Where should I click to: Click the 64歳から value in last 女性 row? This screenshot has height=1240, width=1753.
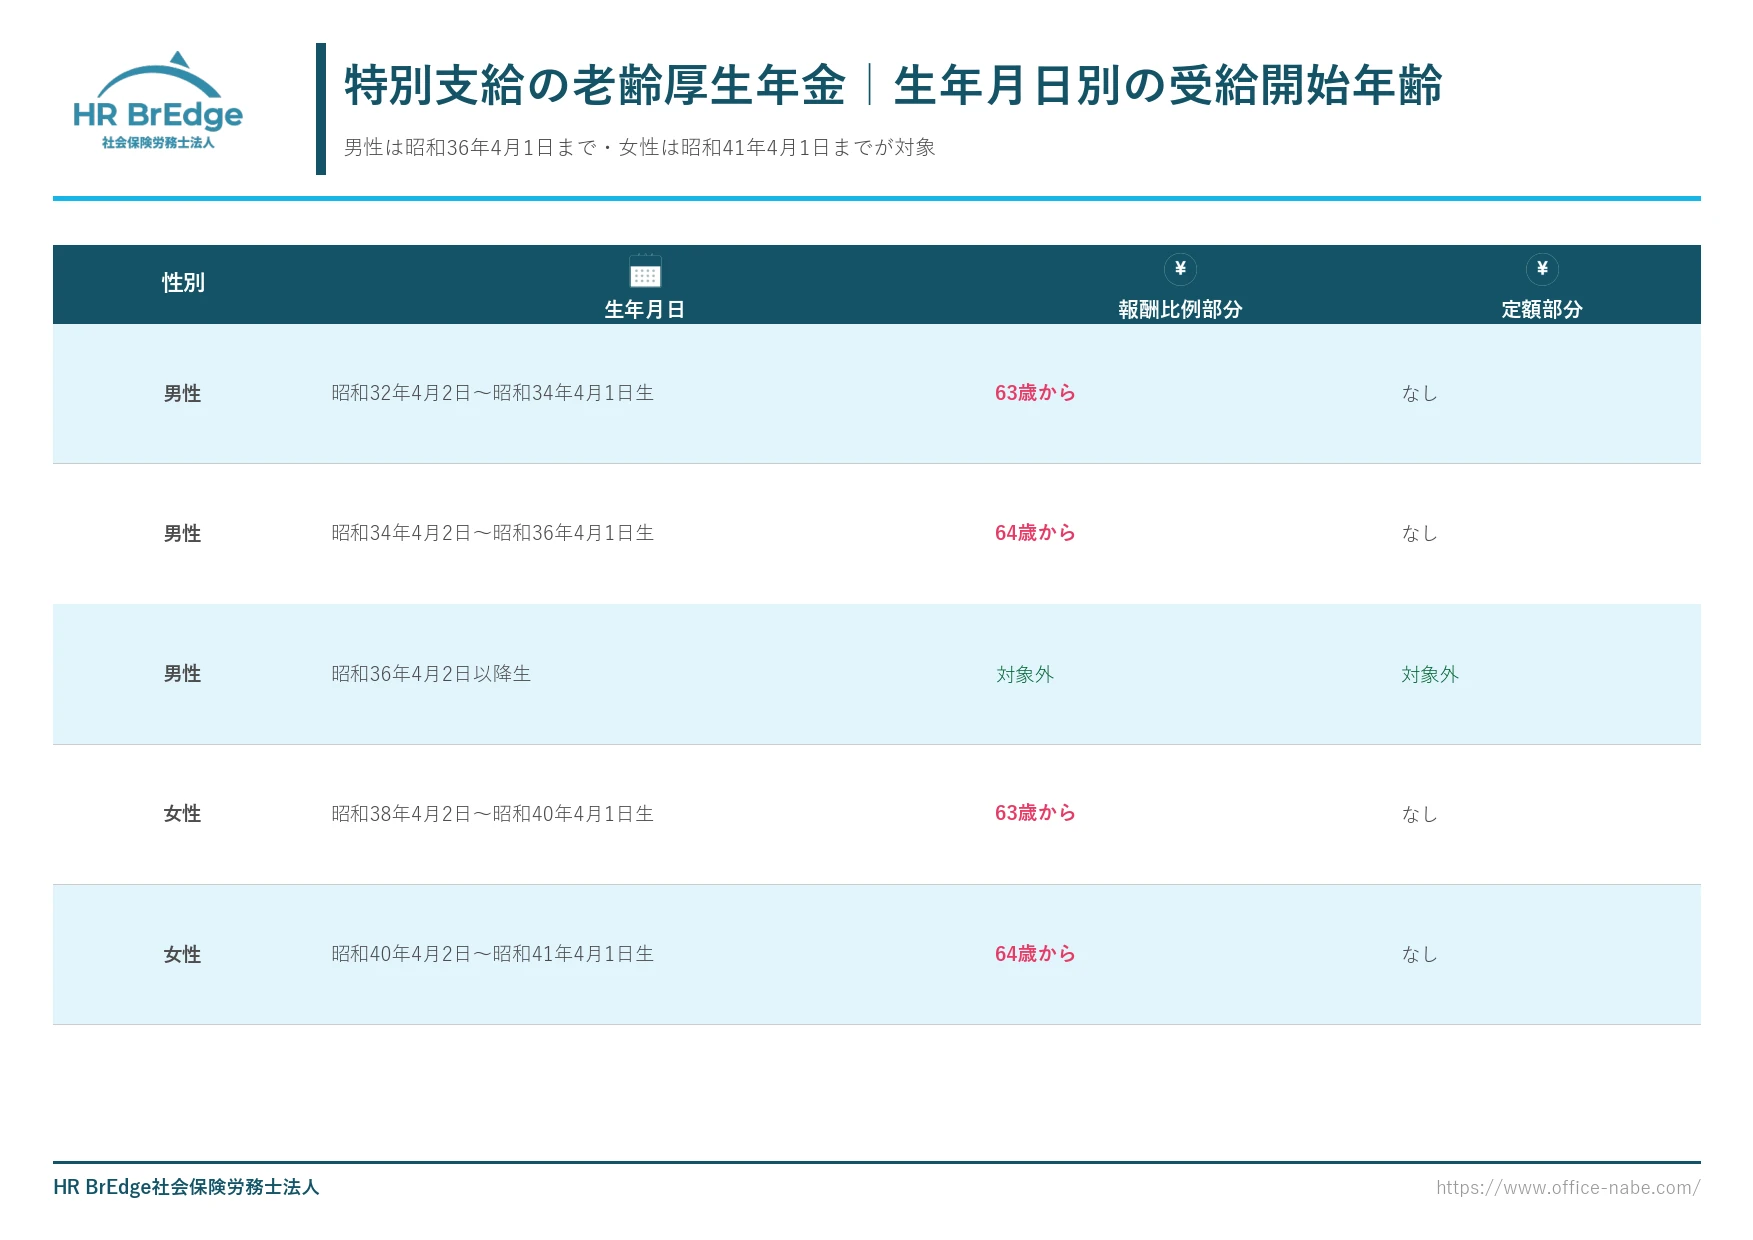tap(1035, 954)
